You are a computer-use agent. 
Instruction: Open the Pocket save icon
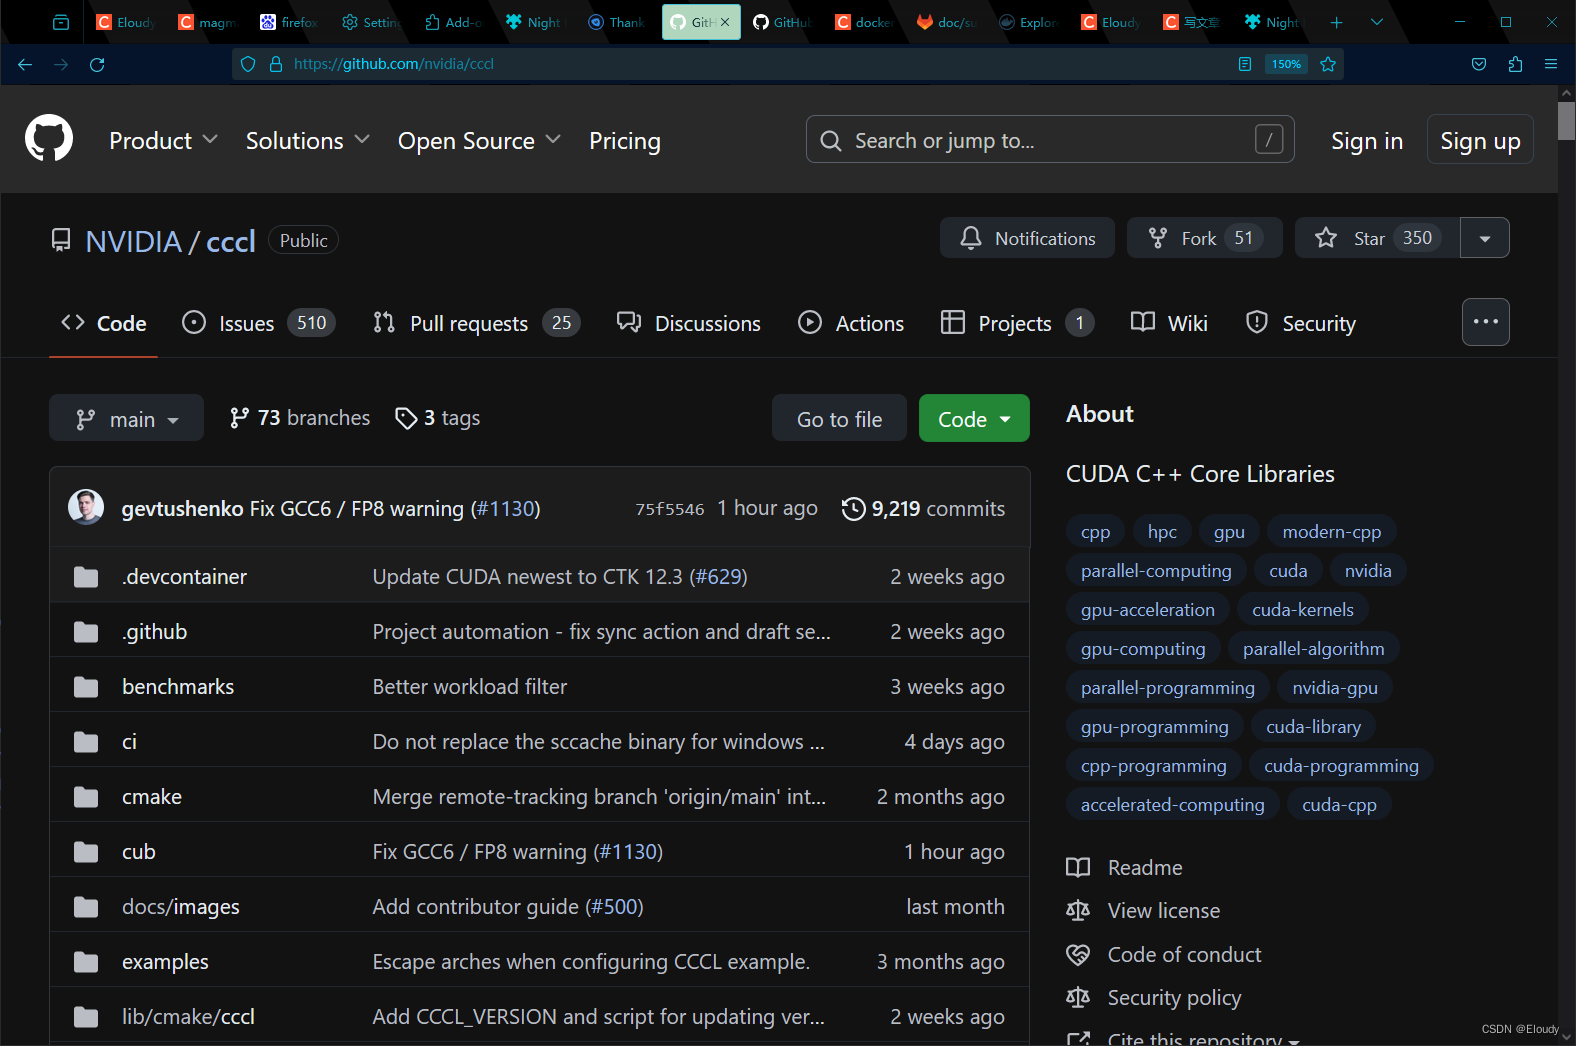(1479, 64)
